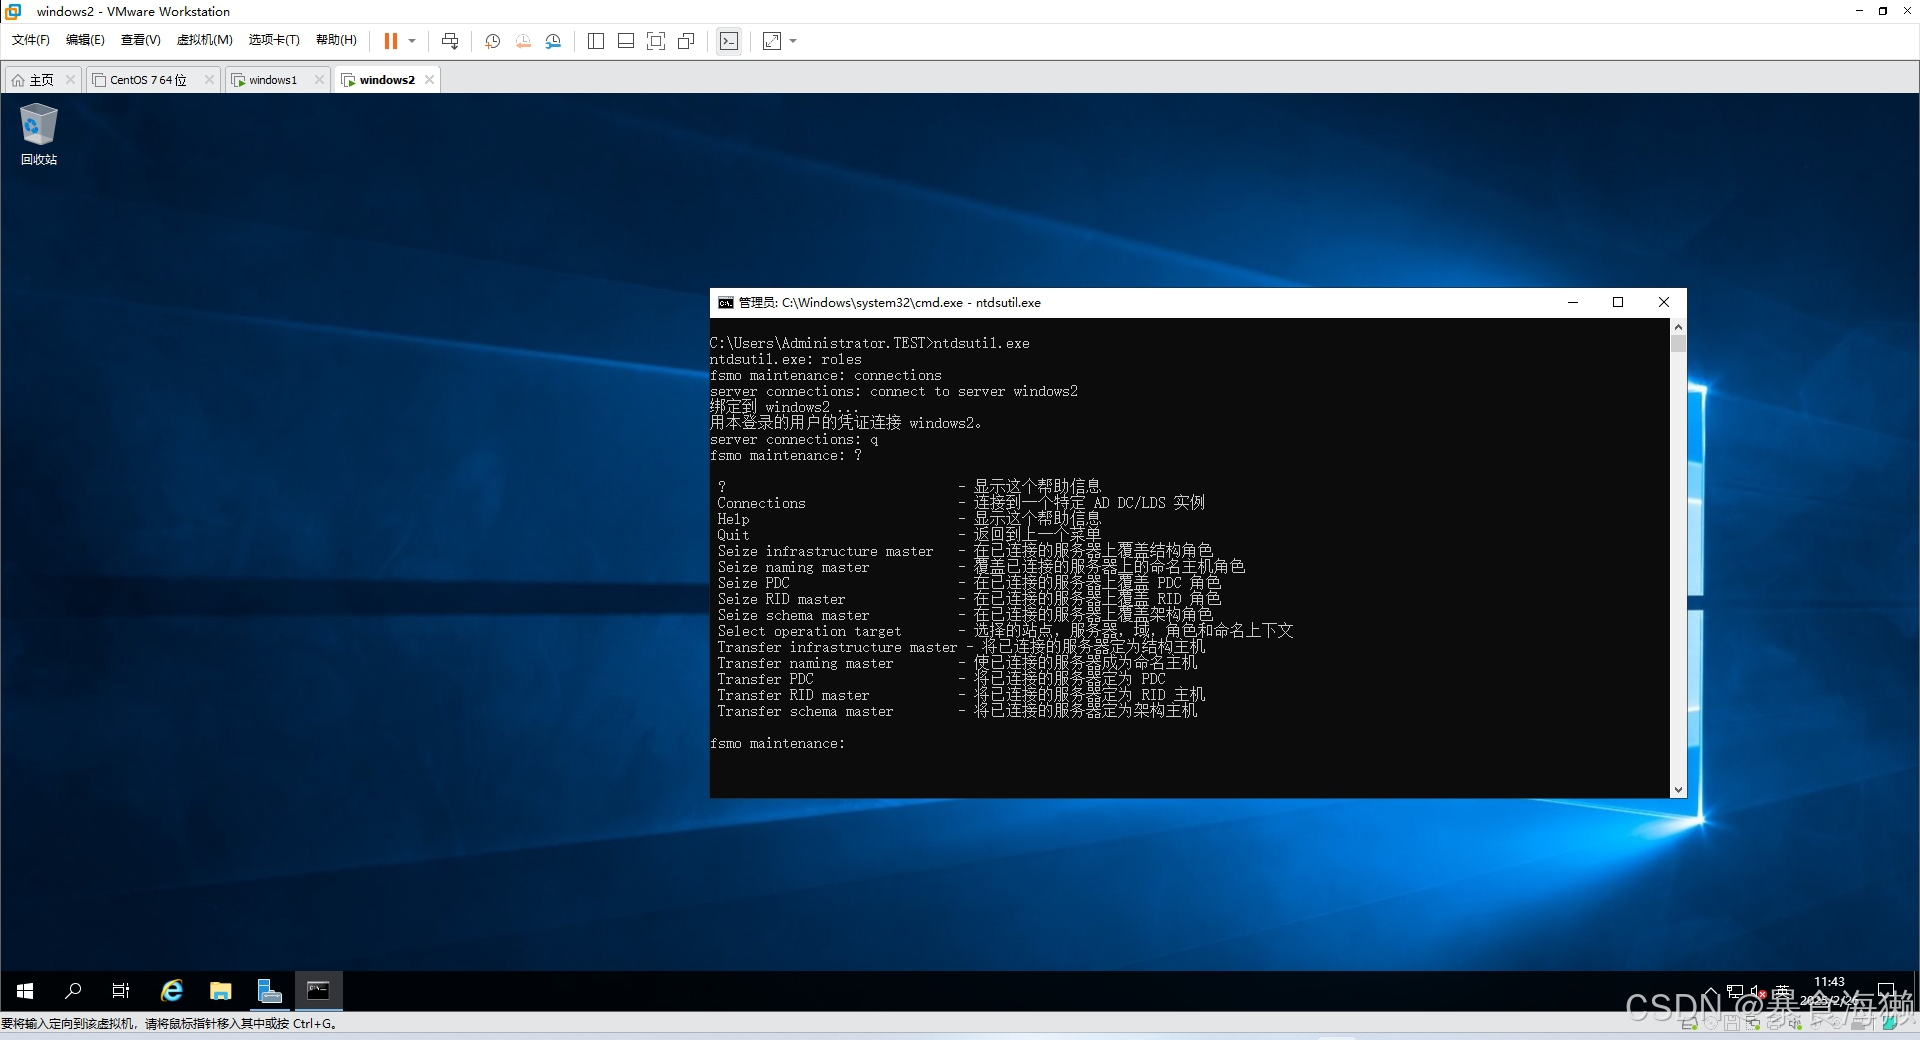This screenshot has height=1040, width=1920.
Task: Open the snapshot manager
Action: (x=553, y=41)
